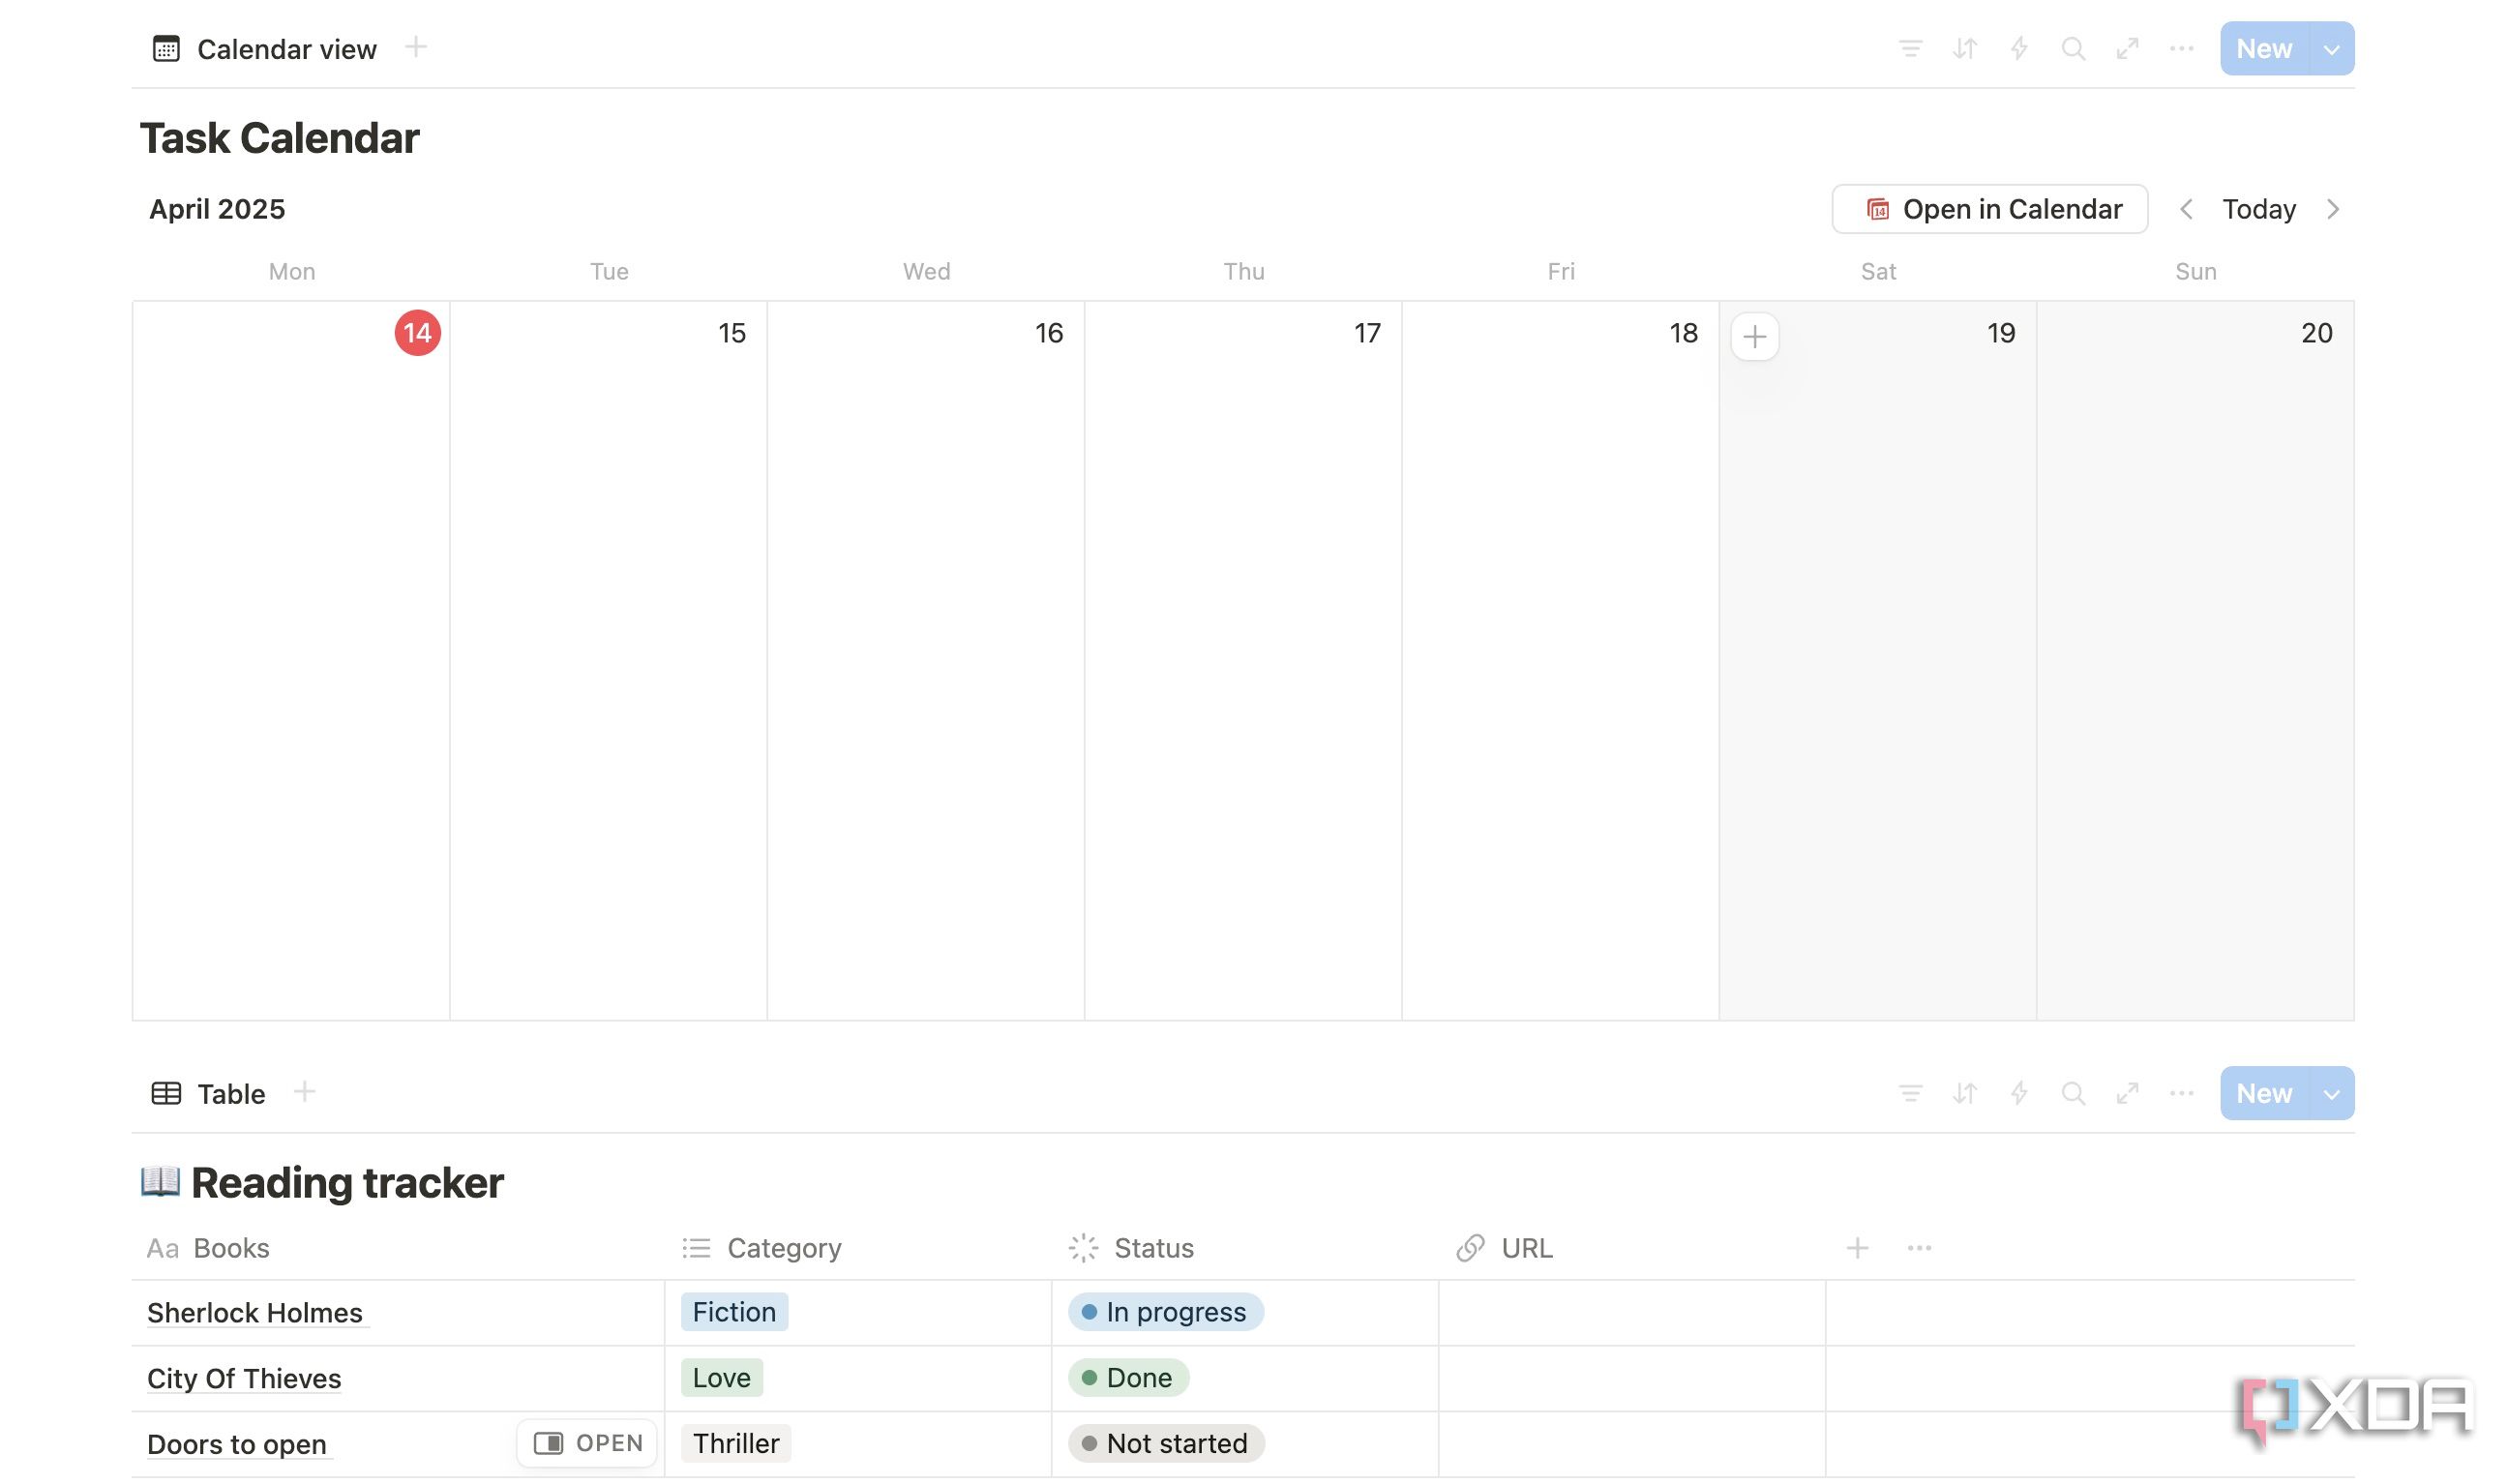Select the Table view tab
Image resolution: width=2508 pixels, height=1484 pixels.
click(x=208, y=1093)
